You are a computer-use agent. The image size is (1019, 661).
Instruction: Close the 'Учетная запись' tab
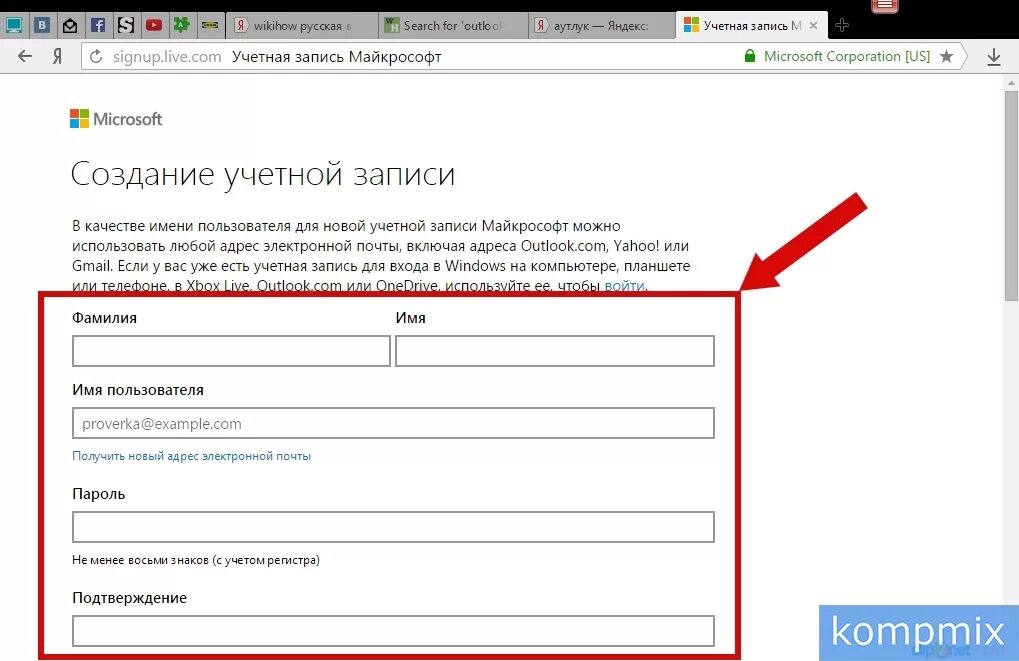pyautogui.click(x=814, y=25)
